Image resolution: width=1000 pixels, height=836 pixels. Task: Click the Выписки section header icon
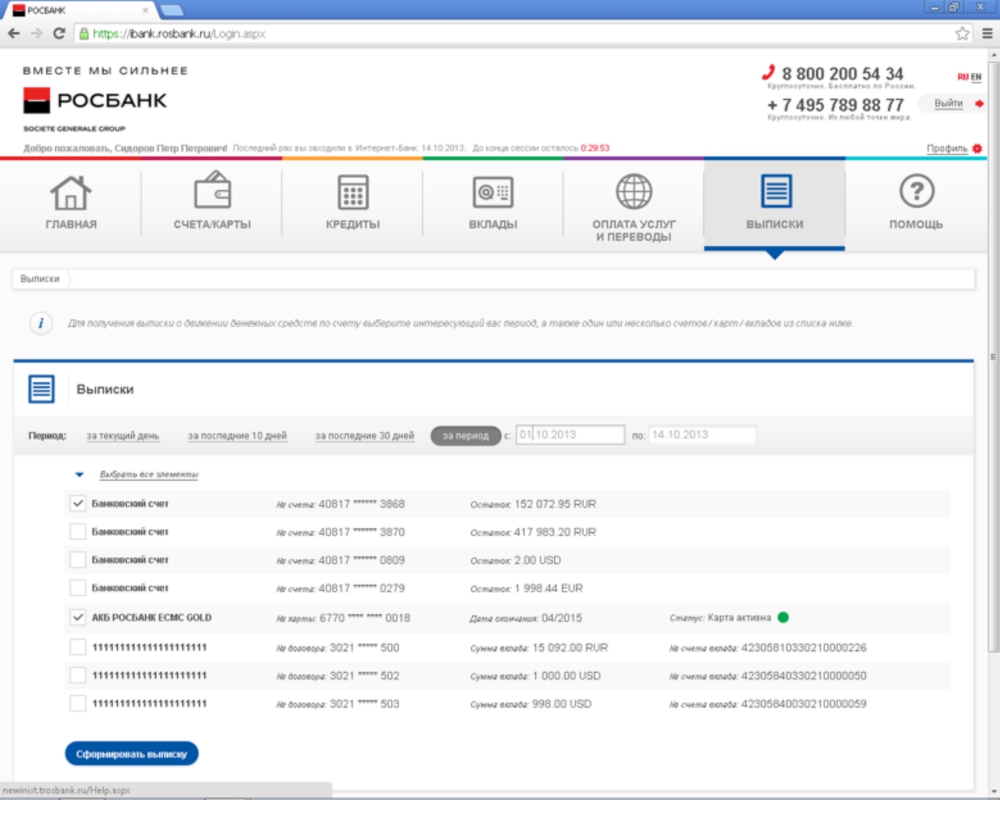coord(41,389)
